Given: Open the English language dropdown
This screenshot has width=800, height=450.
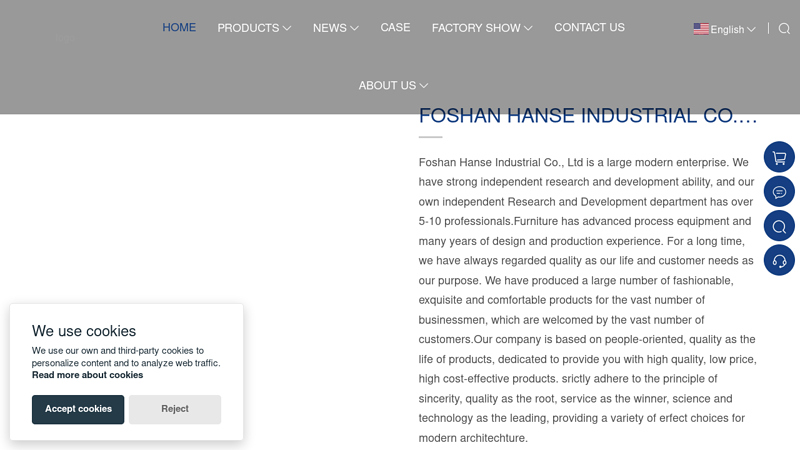Looking at the screenshot, I should (724, 29).
